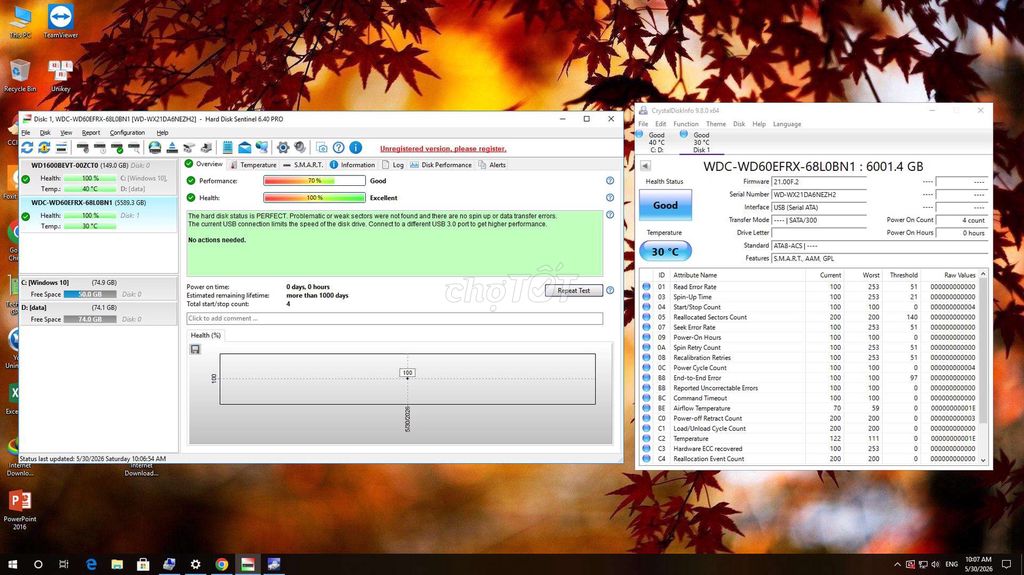Click the help icon beside Health Excellent
The width and height of the screenshot is (1024, 575).
(610, 197)
